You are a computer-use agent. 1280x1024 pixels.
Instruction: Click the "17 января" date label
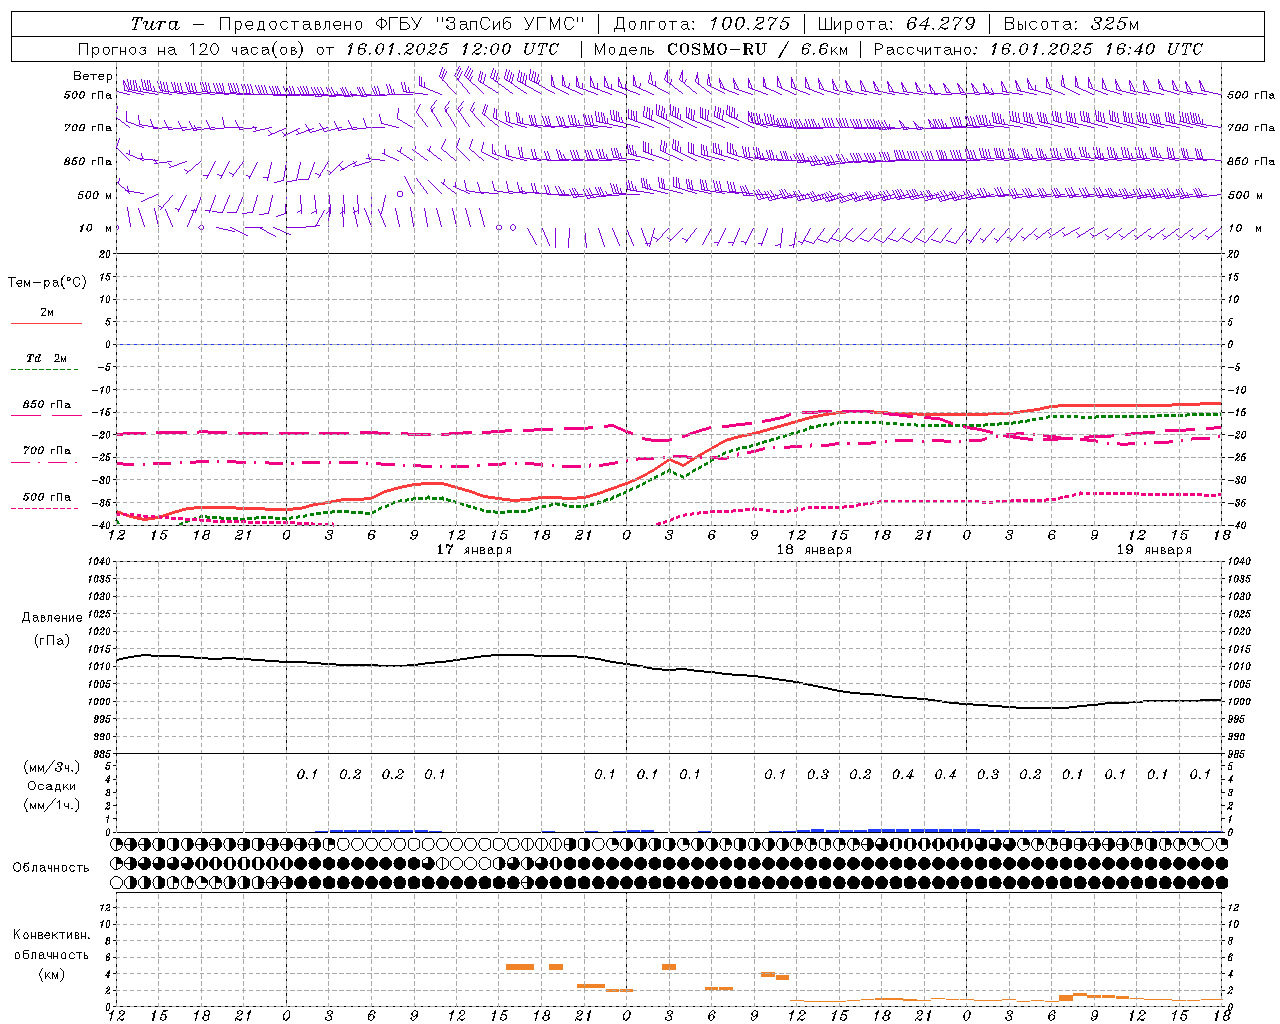tap(474, 550)
